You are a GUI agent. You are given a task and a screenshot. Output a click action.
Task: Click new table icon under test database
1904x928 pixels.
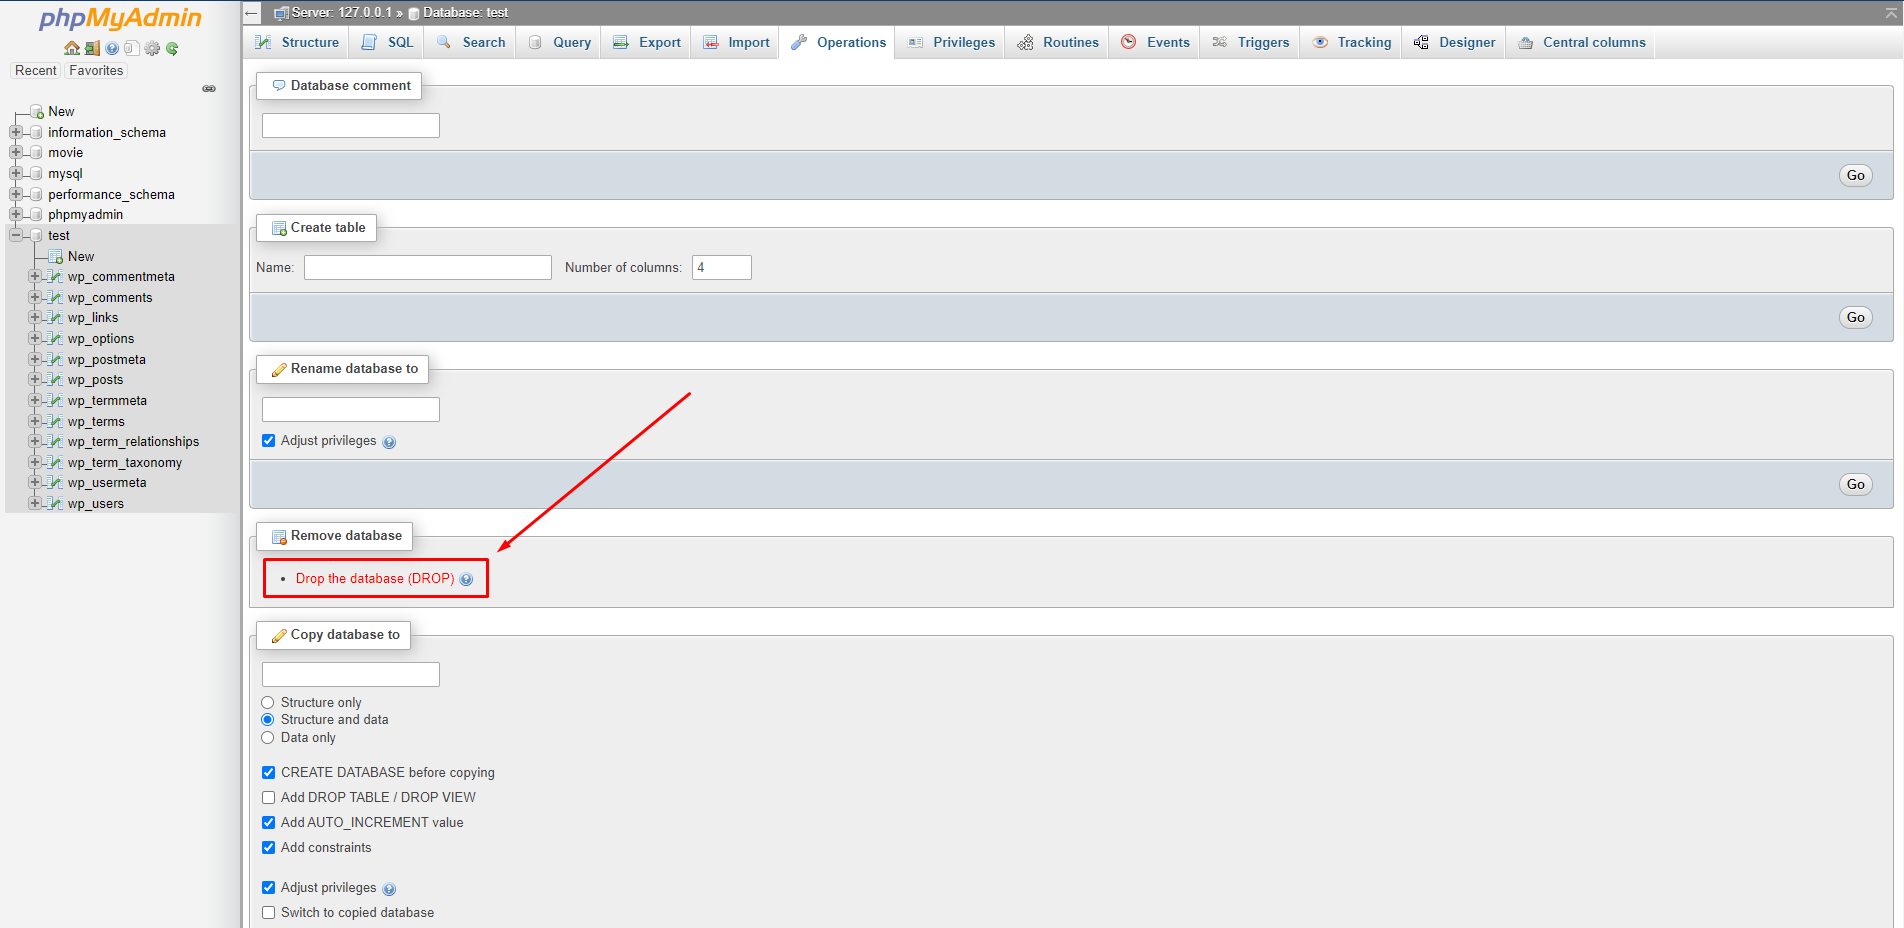click(56, 256)
